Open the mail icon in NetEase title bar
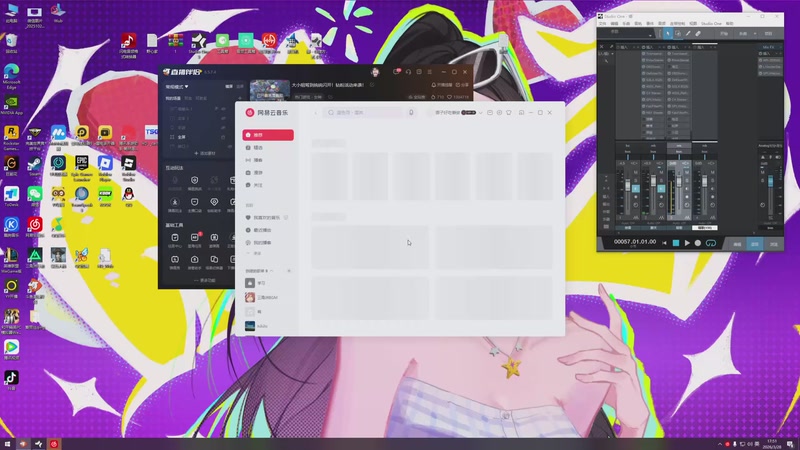Screen dimensions: 800x450 coord(490,113)
